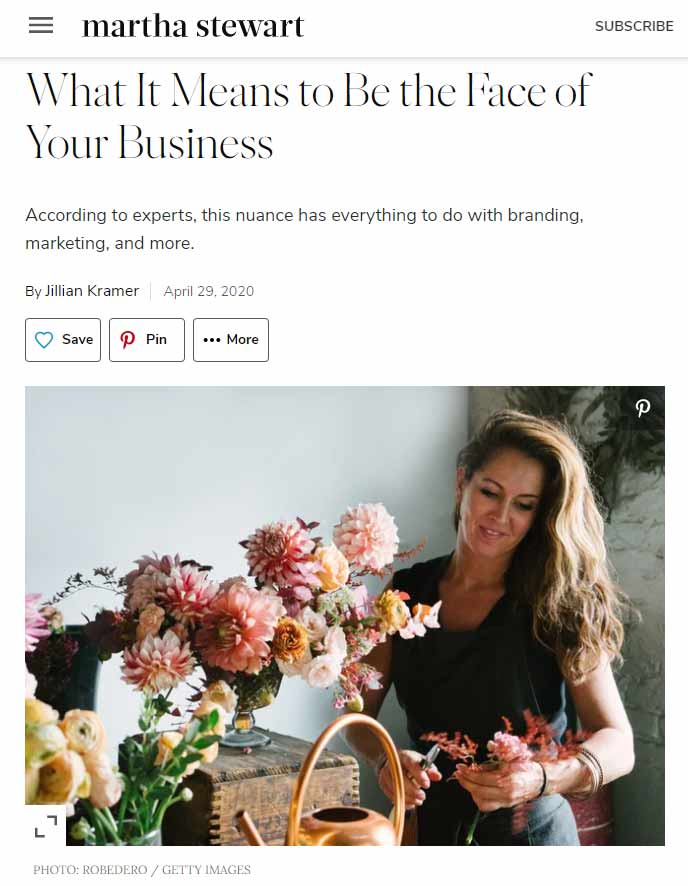Click the Pinterest logo in Pin button
The height and width of the screenshot is (886, 688).
point(128,340)
